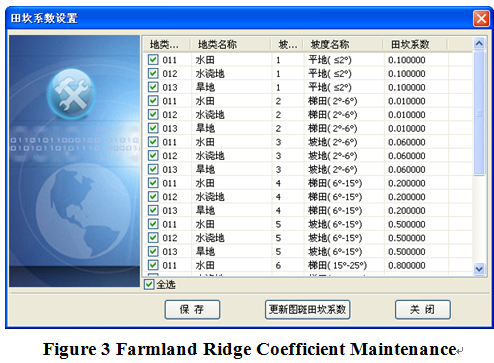
Task: Uncheck 011 水田 row with coefficient 0.500000
Action: click(x=153, y=224)
